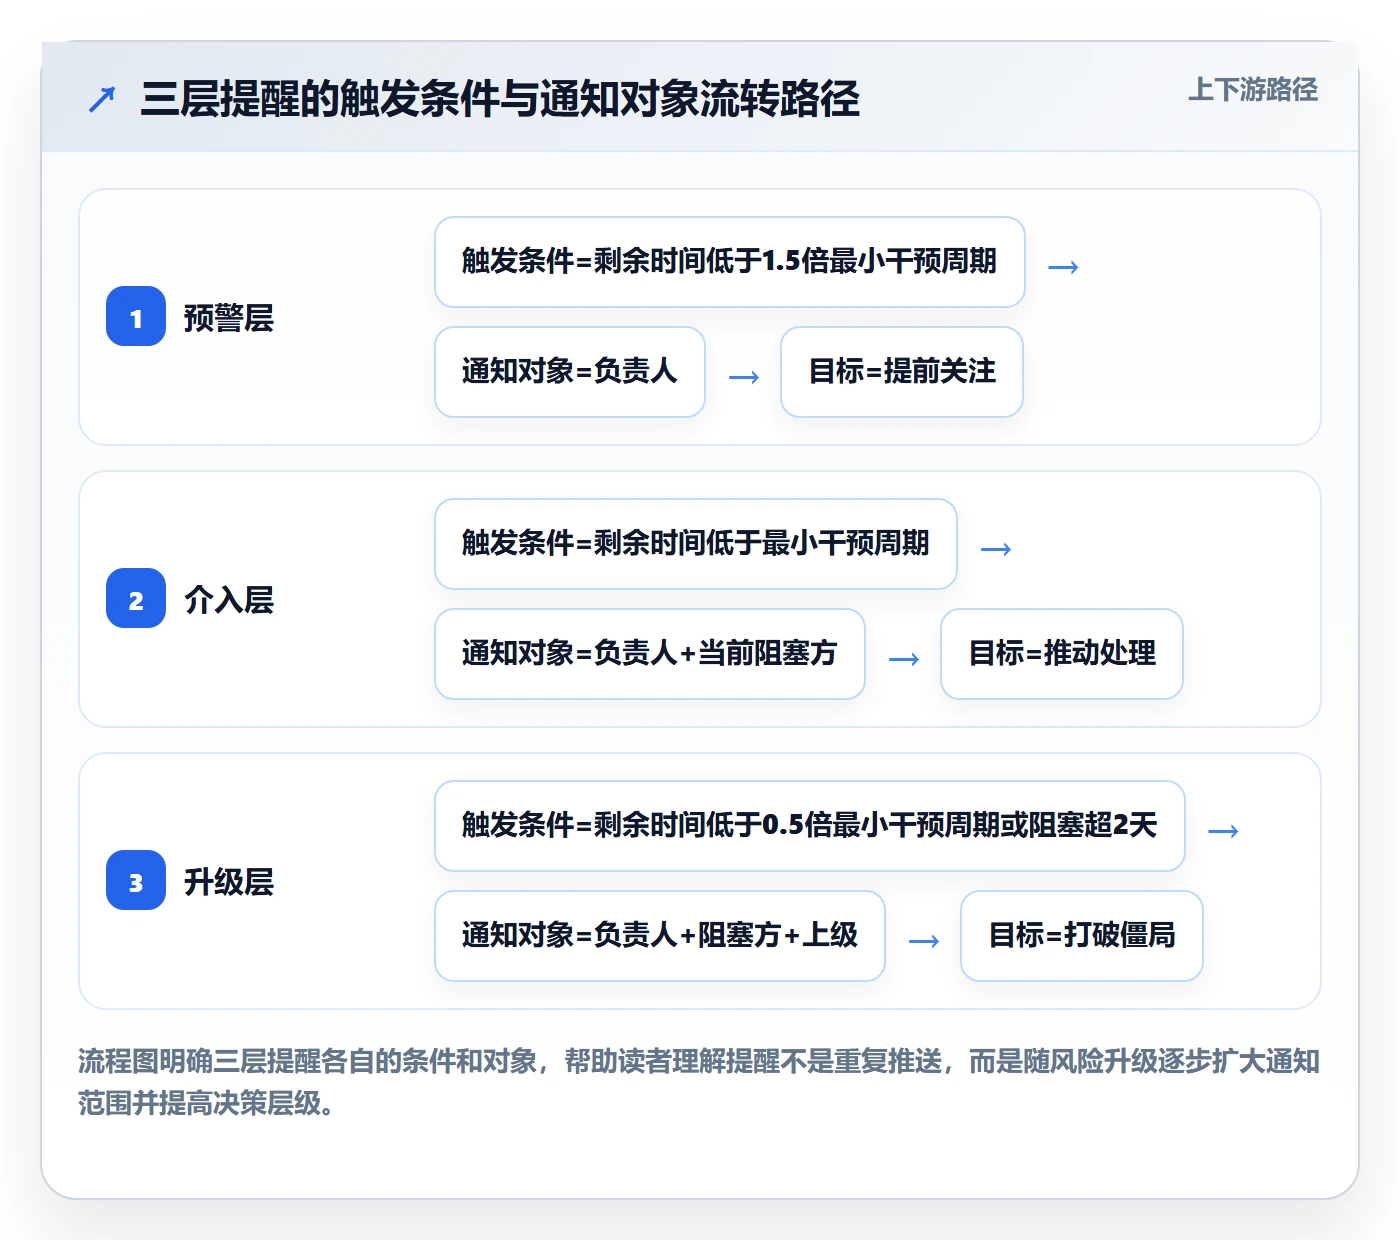
Task: Click the 通知对象=负责人 box
Action: pyautogui.click(x=570, y=372)
